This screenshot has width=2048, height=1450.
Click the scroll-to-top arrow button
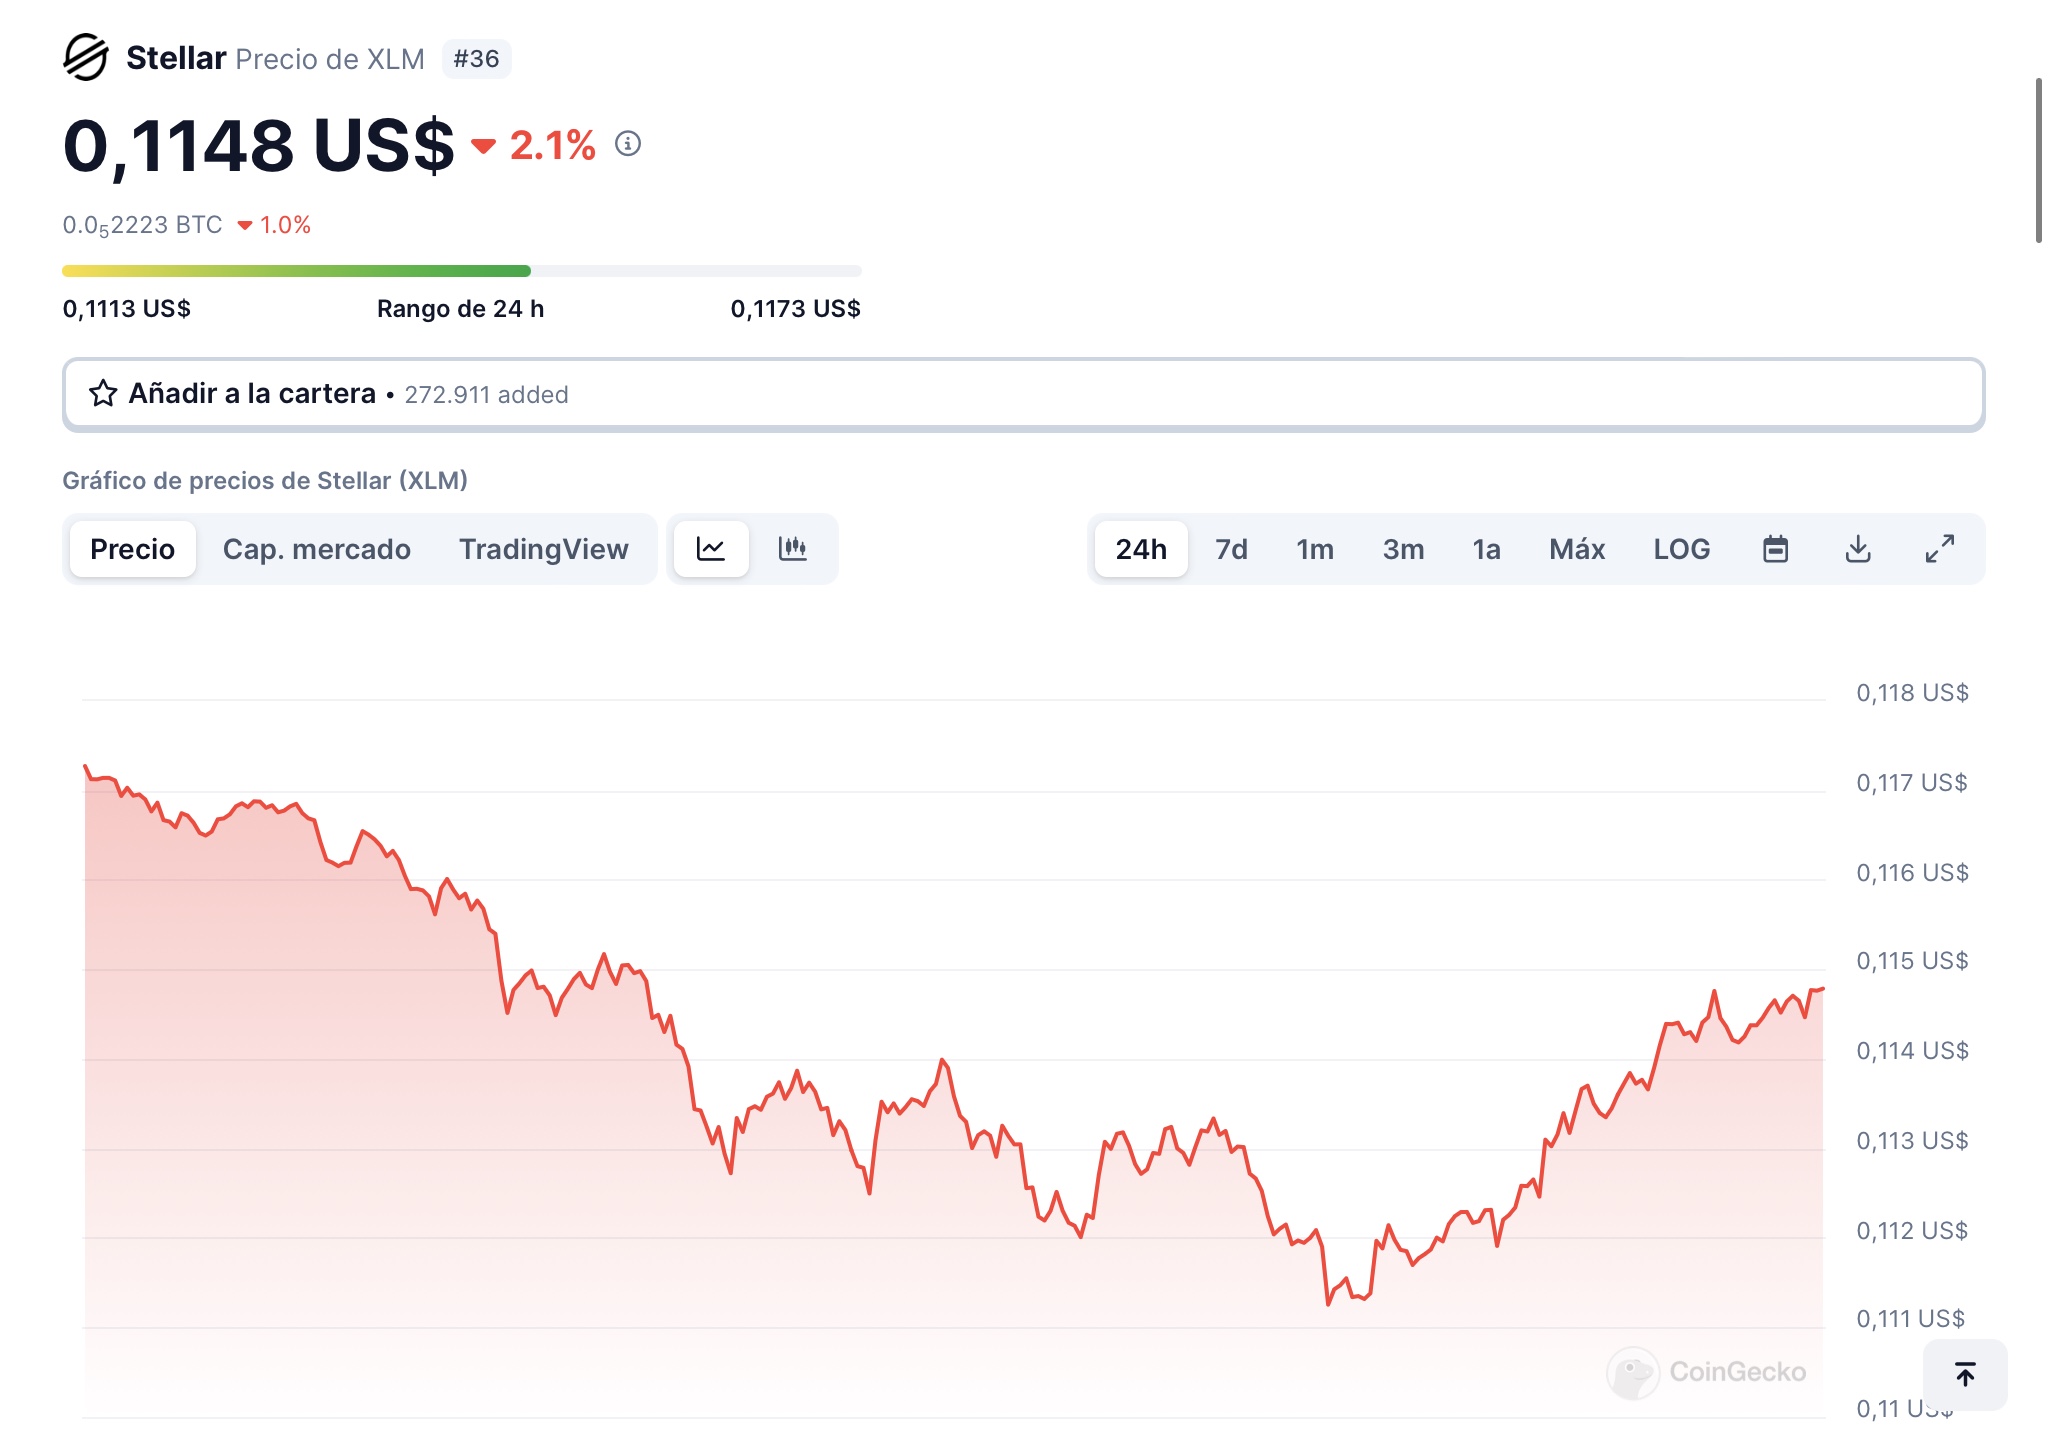pyautogui.click(x=1965, y=1375)
